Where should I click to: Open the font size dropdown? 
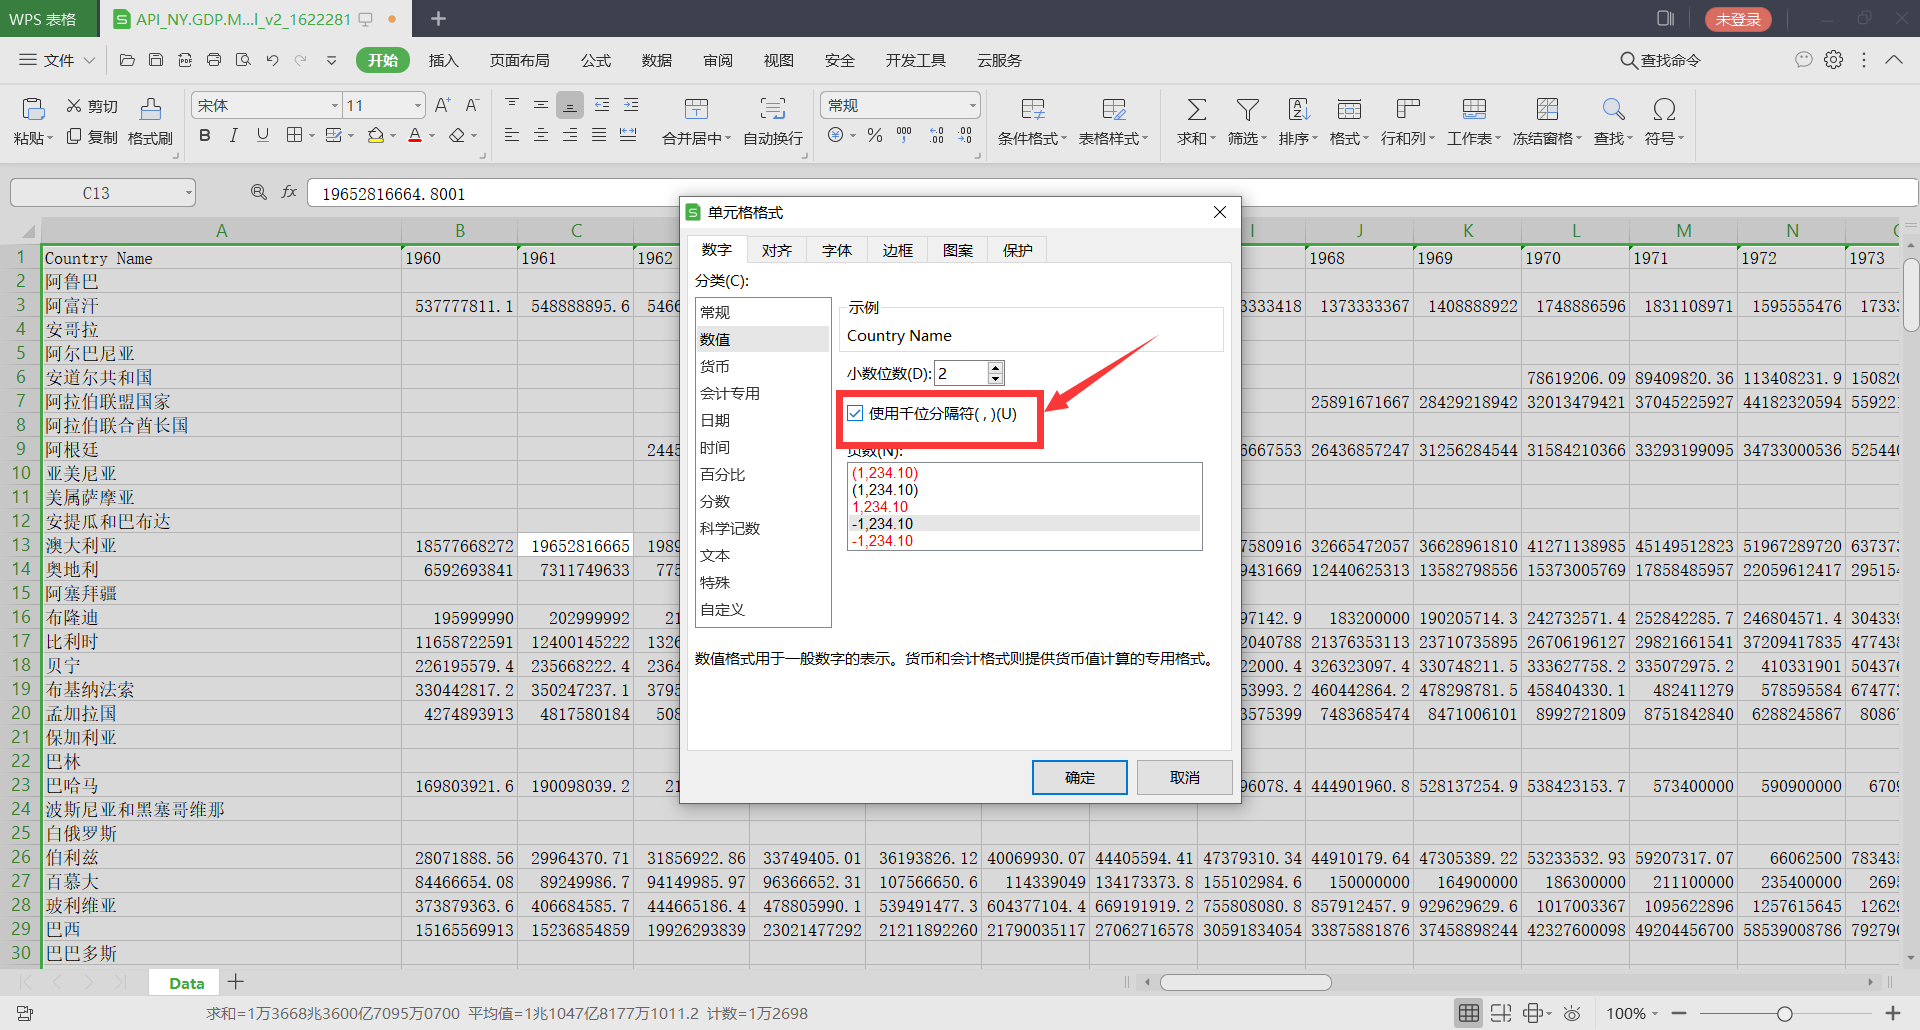tap(418, 105)
